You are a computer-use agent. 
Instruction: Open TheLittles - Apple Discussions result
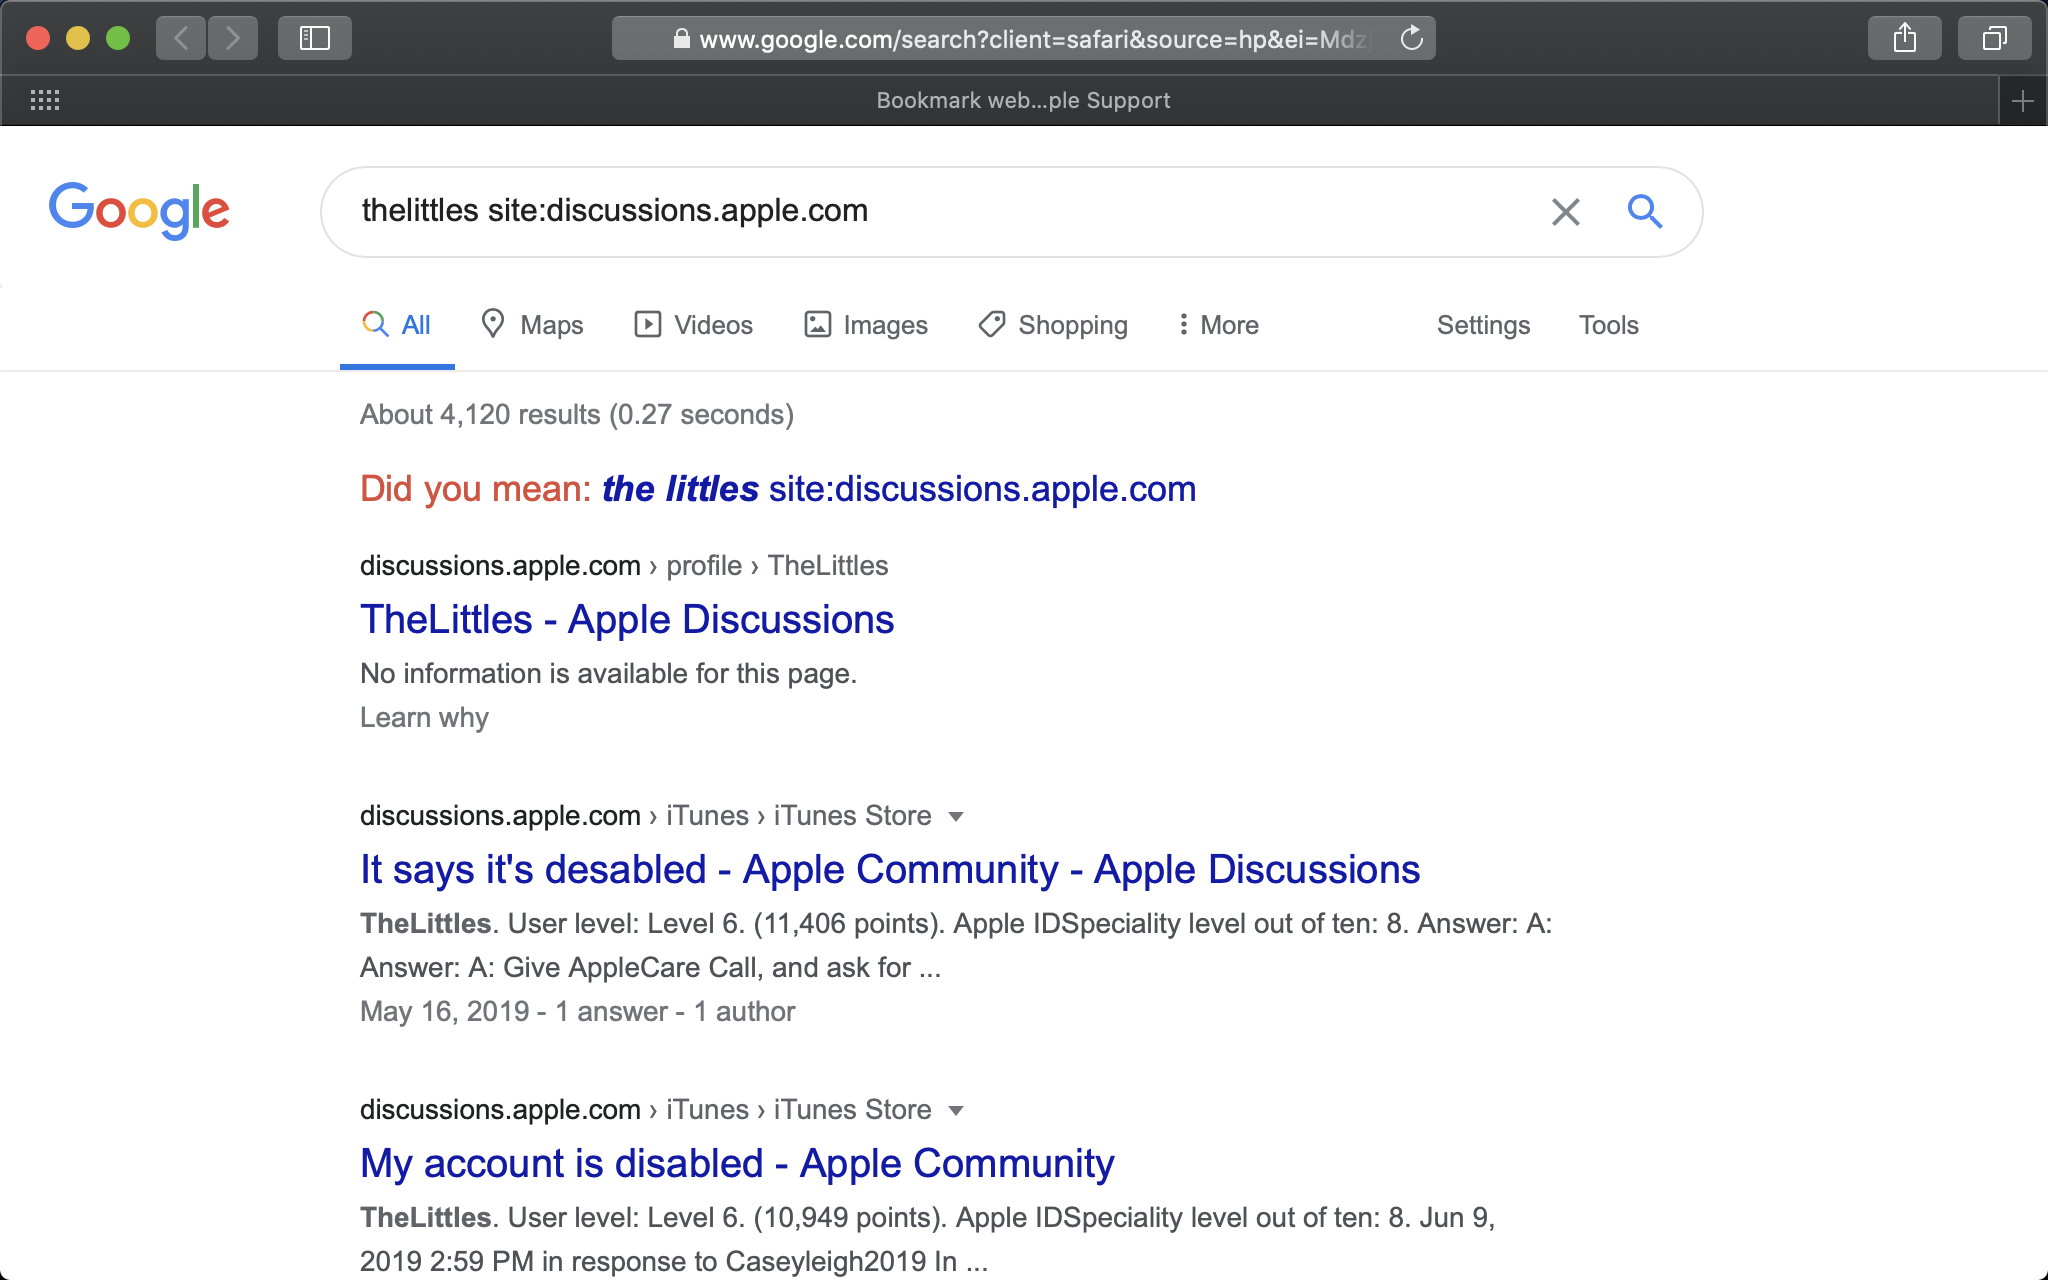click(x=627, y=620)
